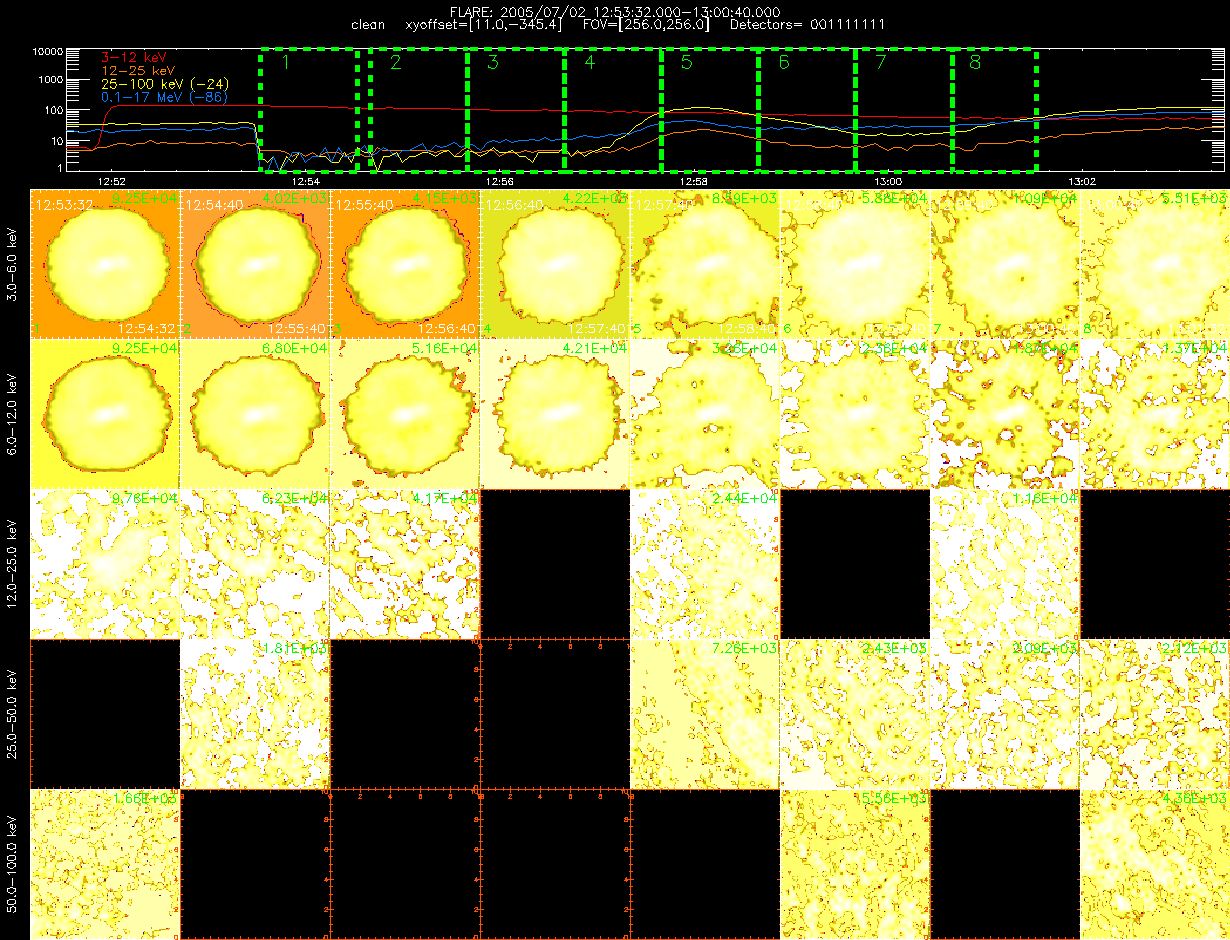Click the '12:54' time axis label
The width and height of the screenshot is (1230, 940).
[305, 181]
